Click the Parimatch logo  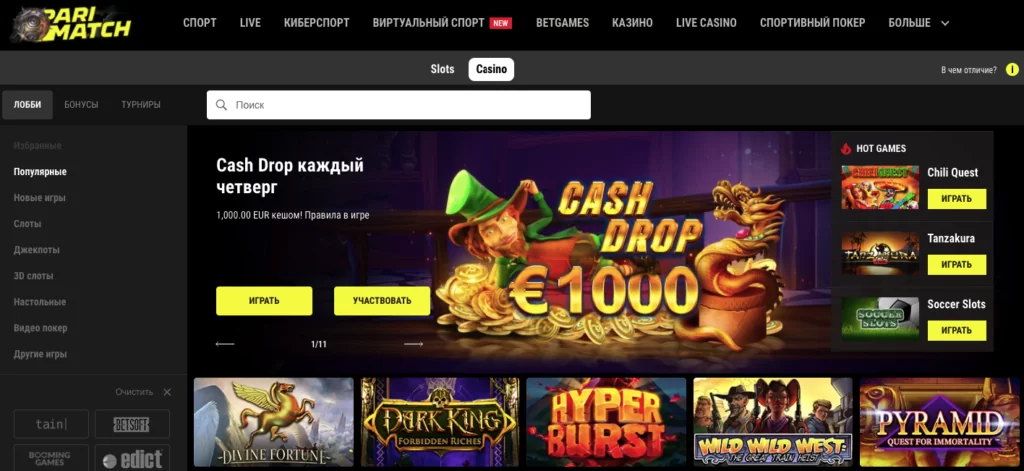click(72, 24)
